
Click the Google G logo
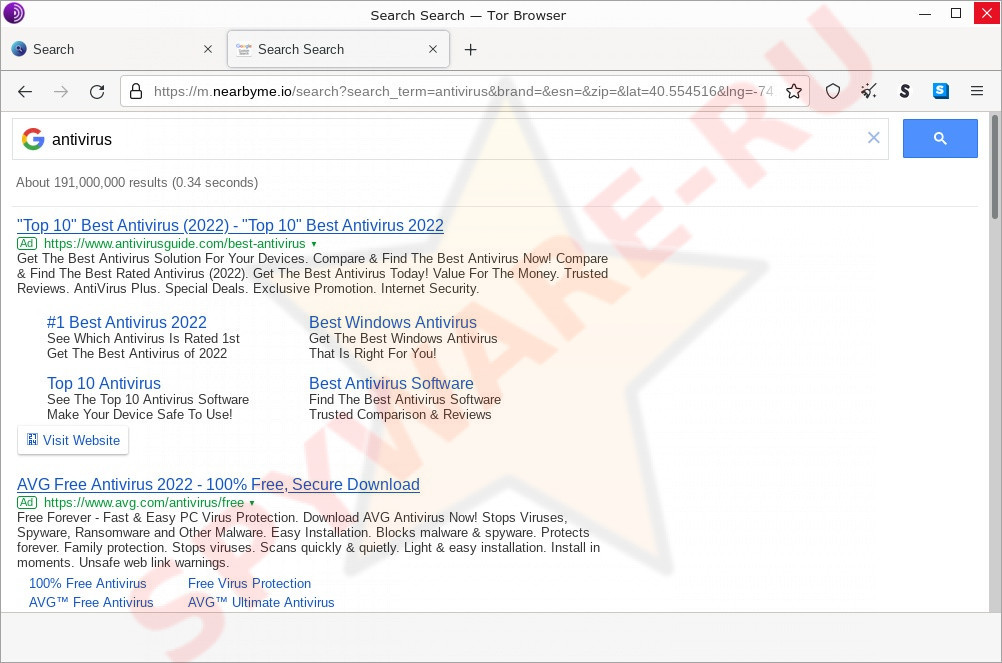[33, 139]
